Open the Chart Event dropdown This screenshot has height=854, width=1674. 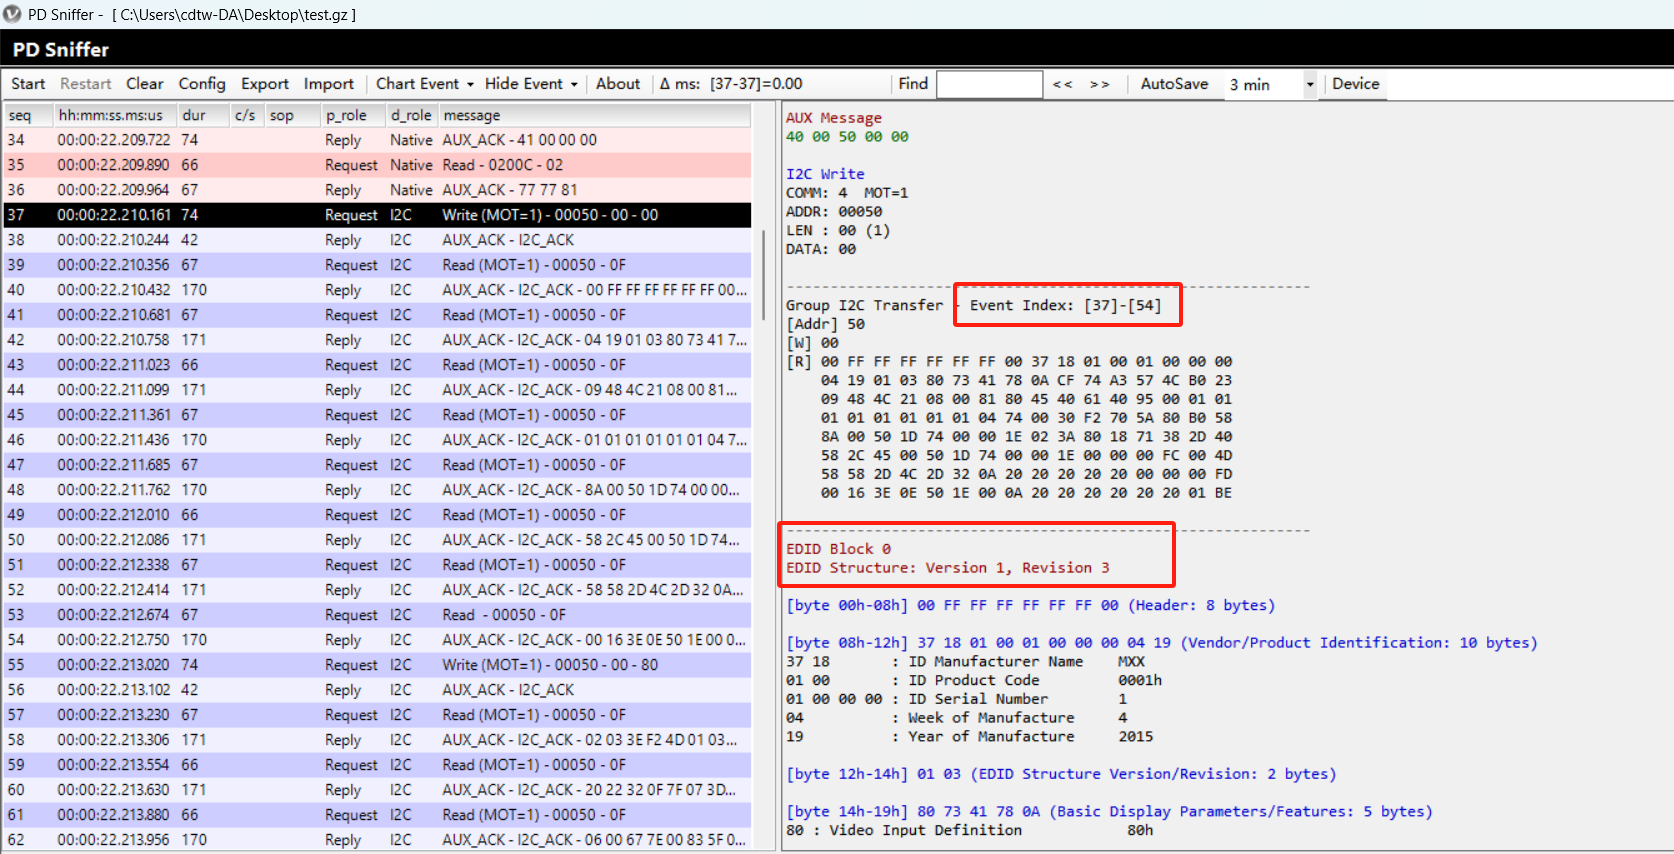(x=424, y=84)
